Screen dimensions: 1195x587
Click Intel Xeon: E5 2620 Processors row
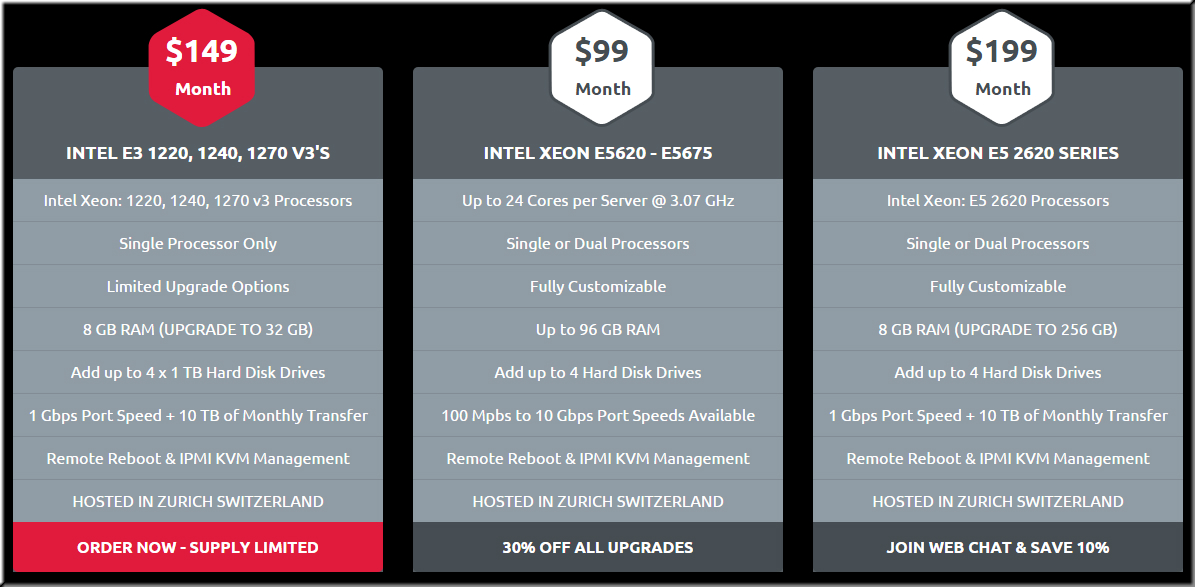coord(998,200)
